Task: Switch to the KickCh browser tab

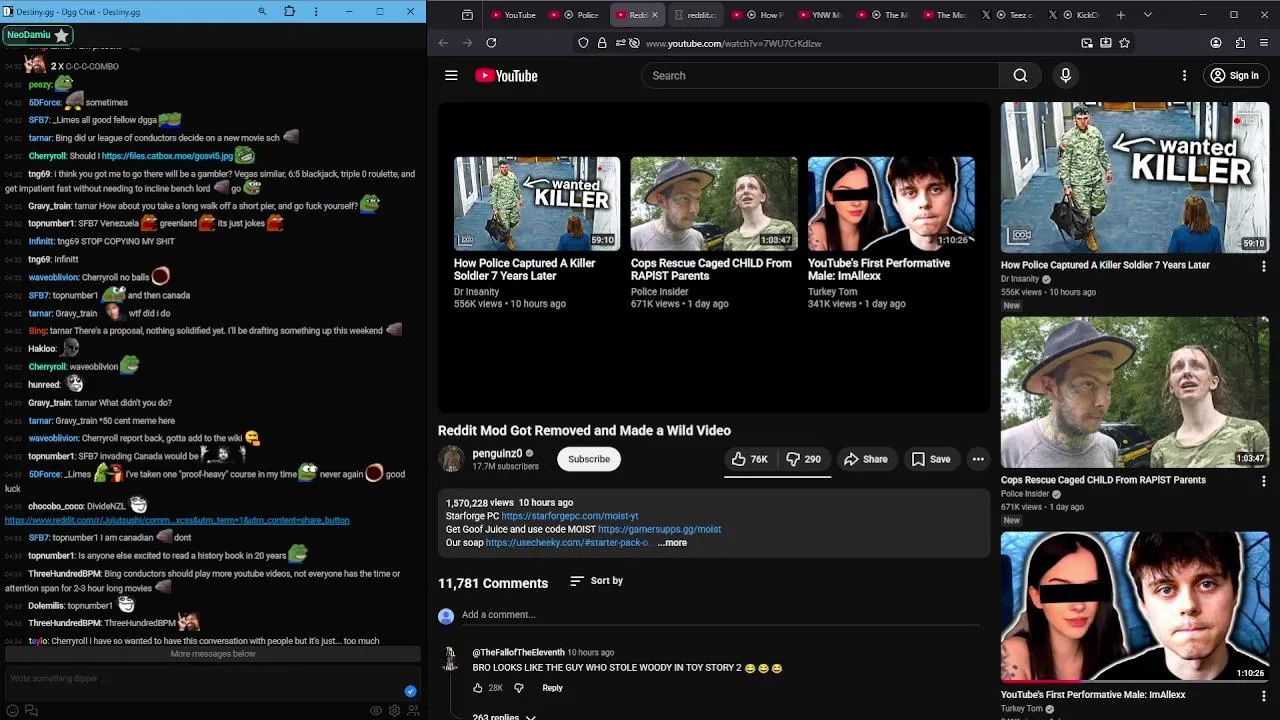Action: tap(1076, 15)
